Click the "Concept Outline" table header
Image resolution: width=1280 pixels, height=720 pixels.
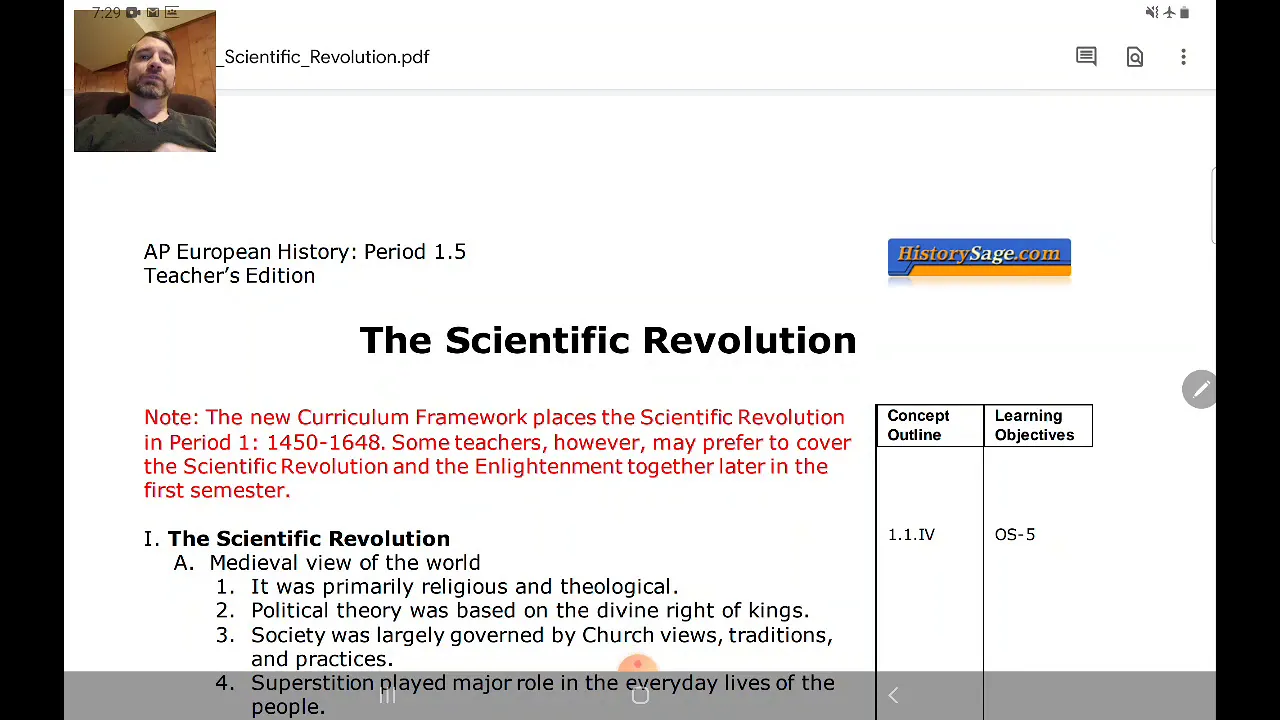[x=929, y=425]
